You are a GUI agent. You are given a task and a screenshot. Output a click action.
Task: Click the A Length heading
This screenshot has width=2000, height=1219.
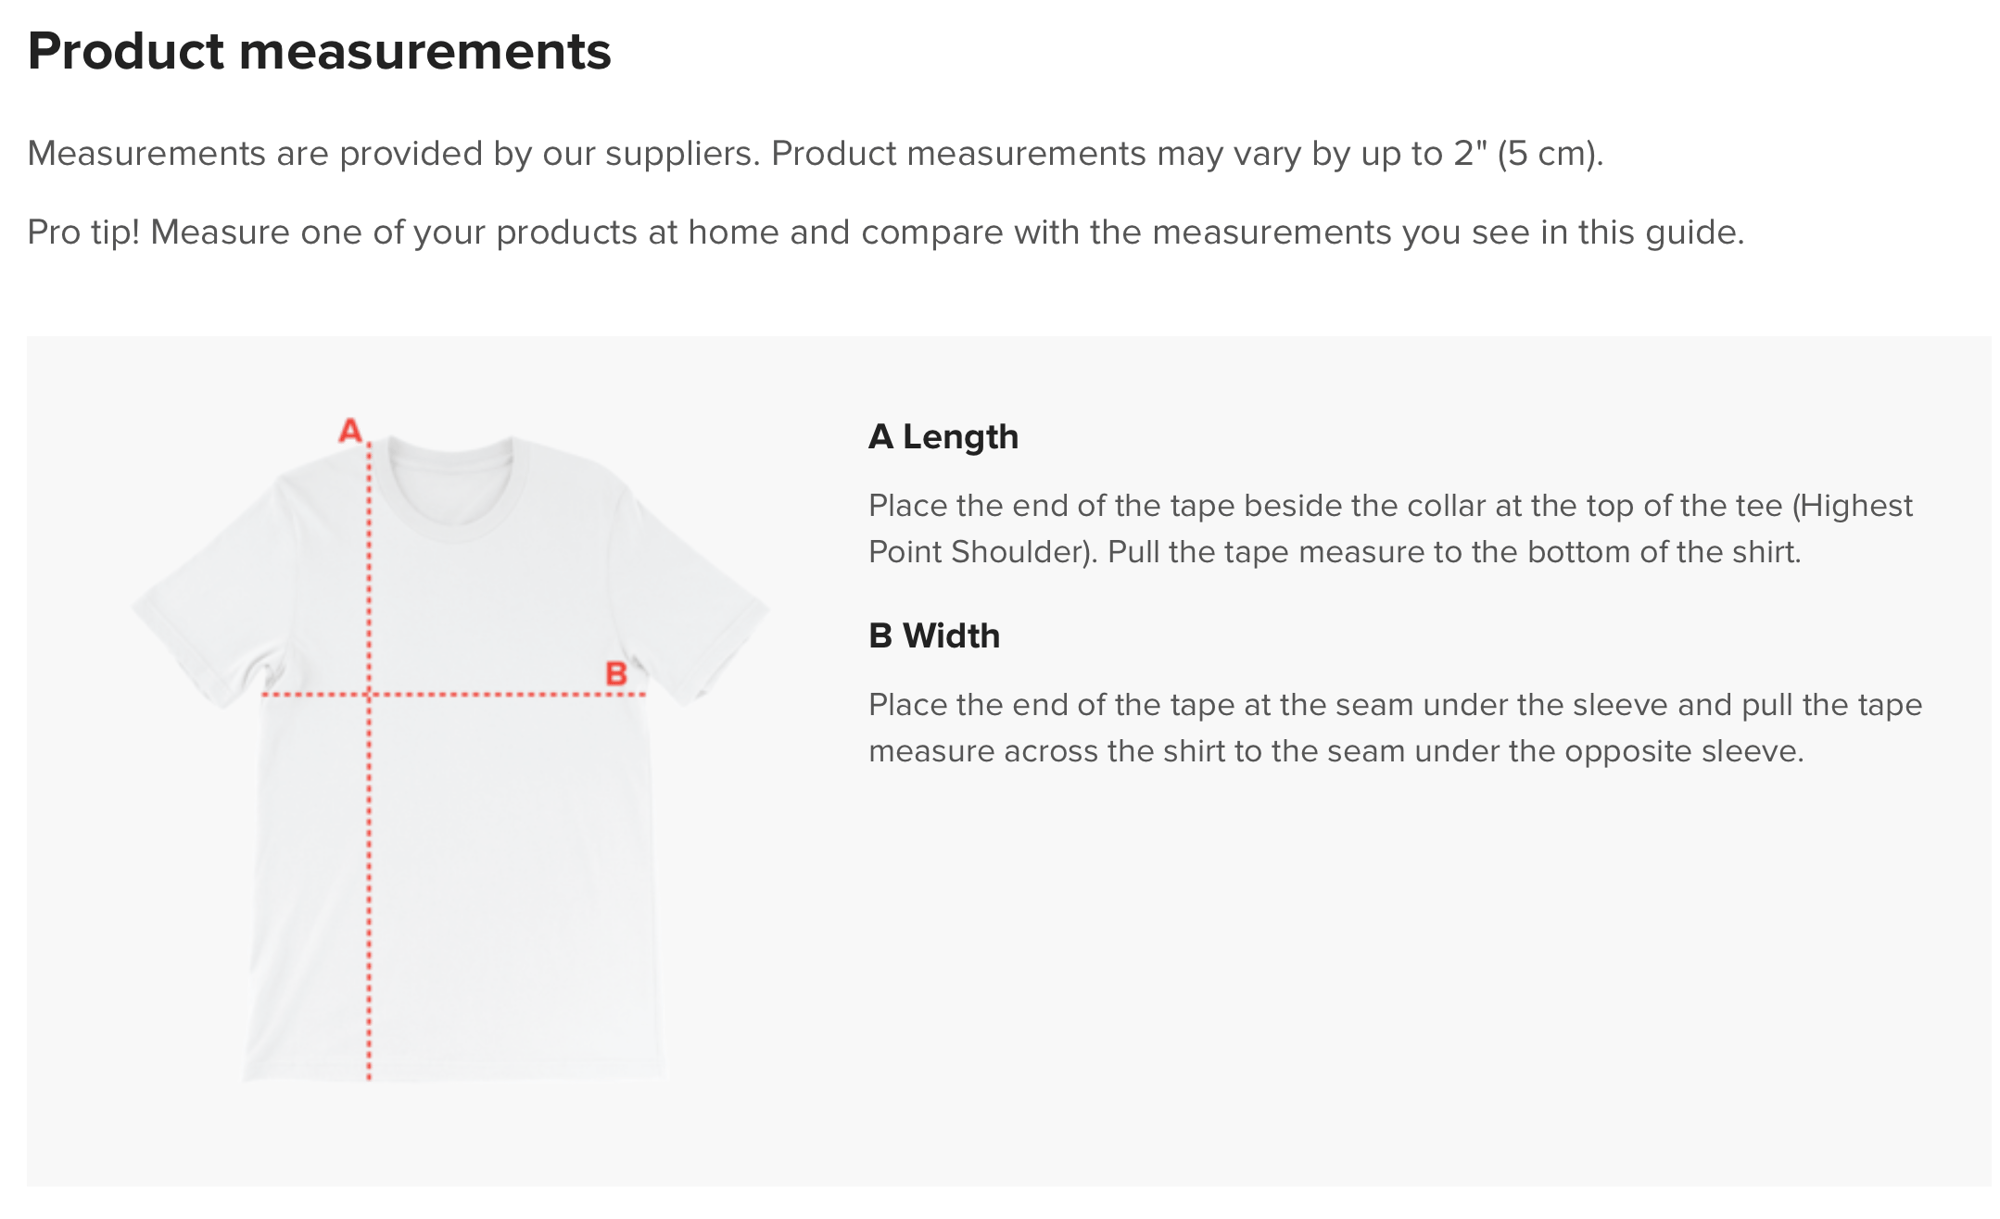coord(943,437)
